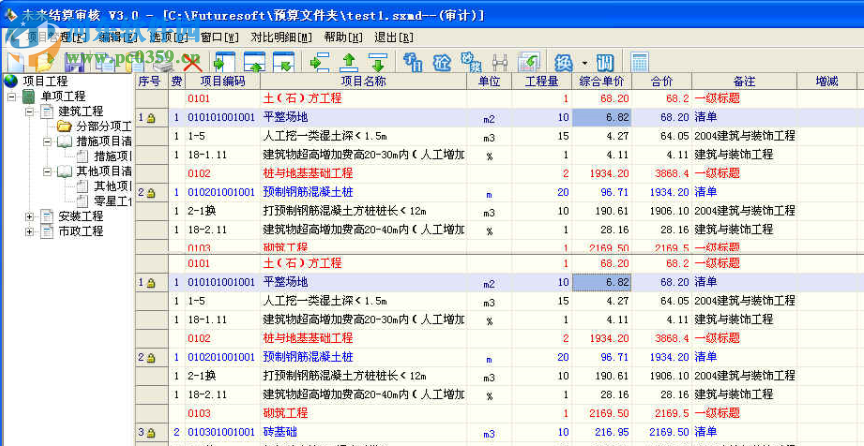
Task: Click highlighted 6.82 cell in lower pane
Action: [x=602, y=282]
